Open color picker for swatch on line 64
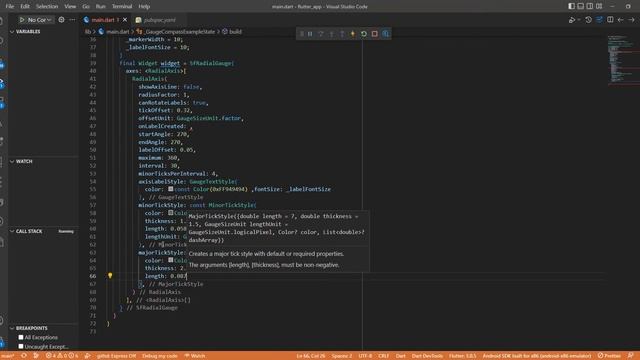The image size is (640, 360). tap(171, 260)
